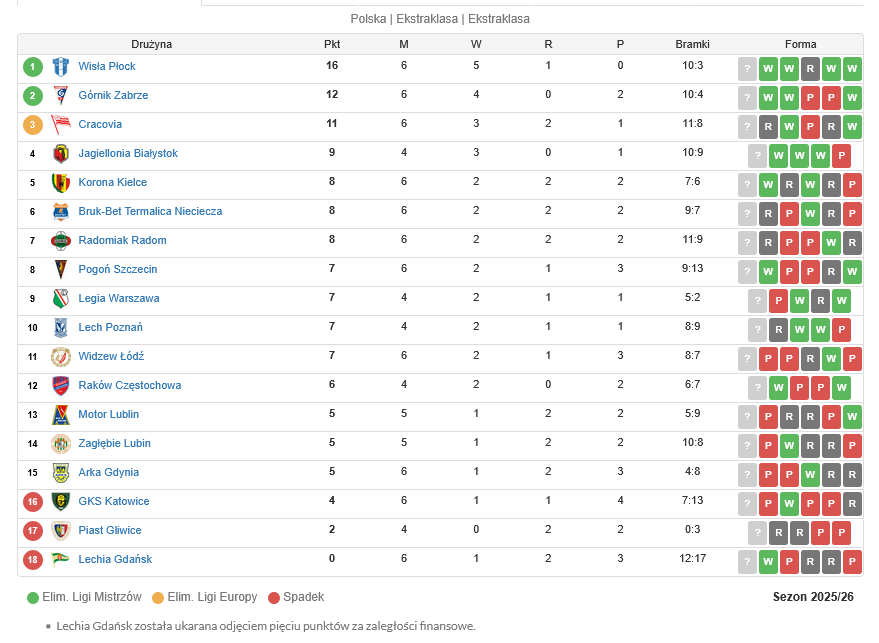Click the Widzew Łódź club crest

[61, 357]
